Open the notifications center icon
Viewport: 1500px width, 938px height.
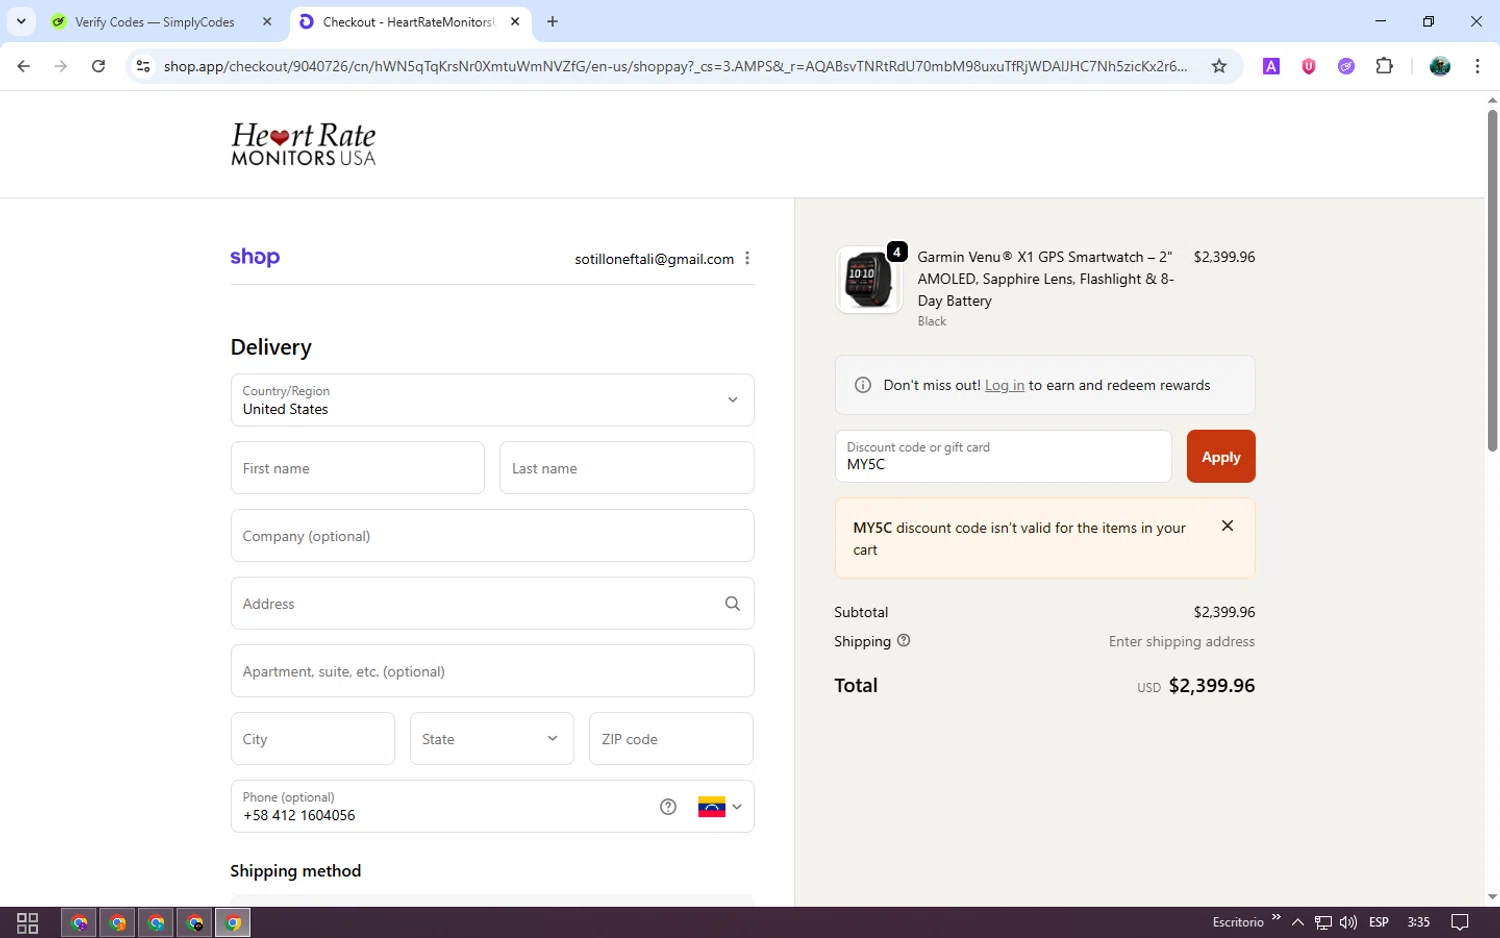pyautogui.click(x=1460, y=922)
